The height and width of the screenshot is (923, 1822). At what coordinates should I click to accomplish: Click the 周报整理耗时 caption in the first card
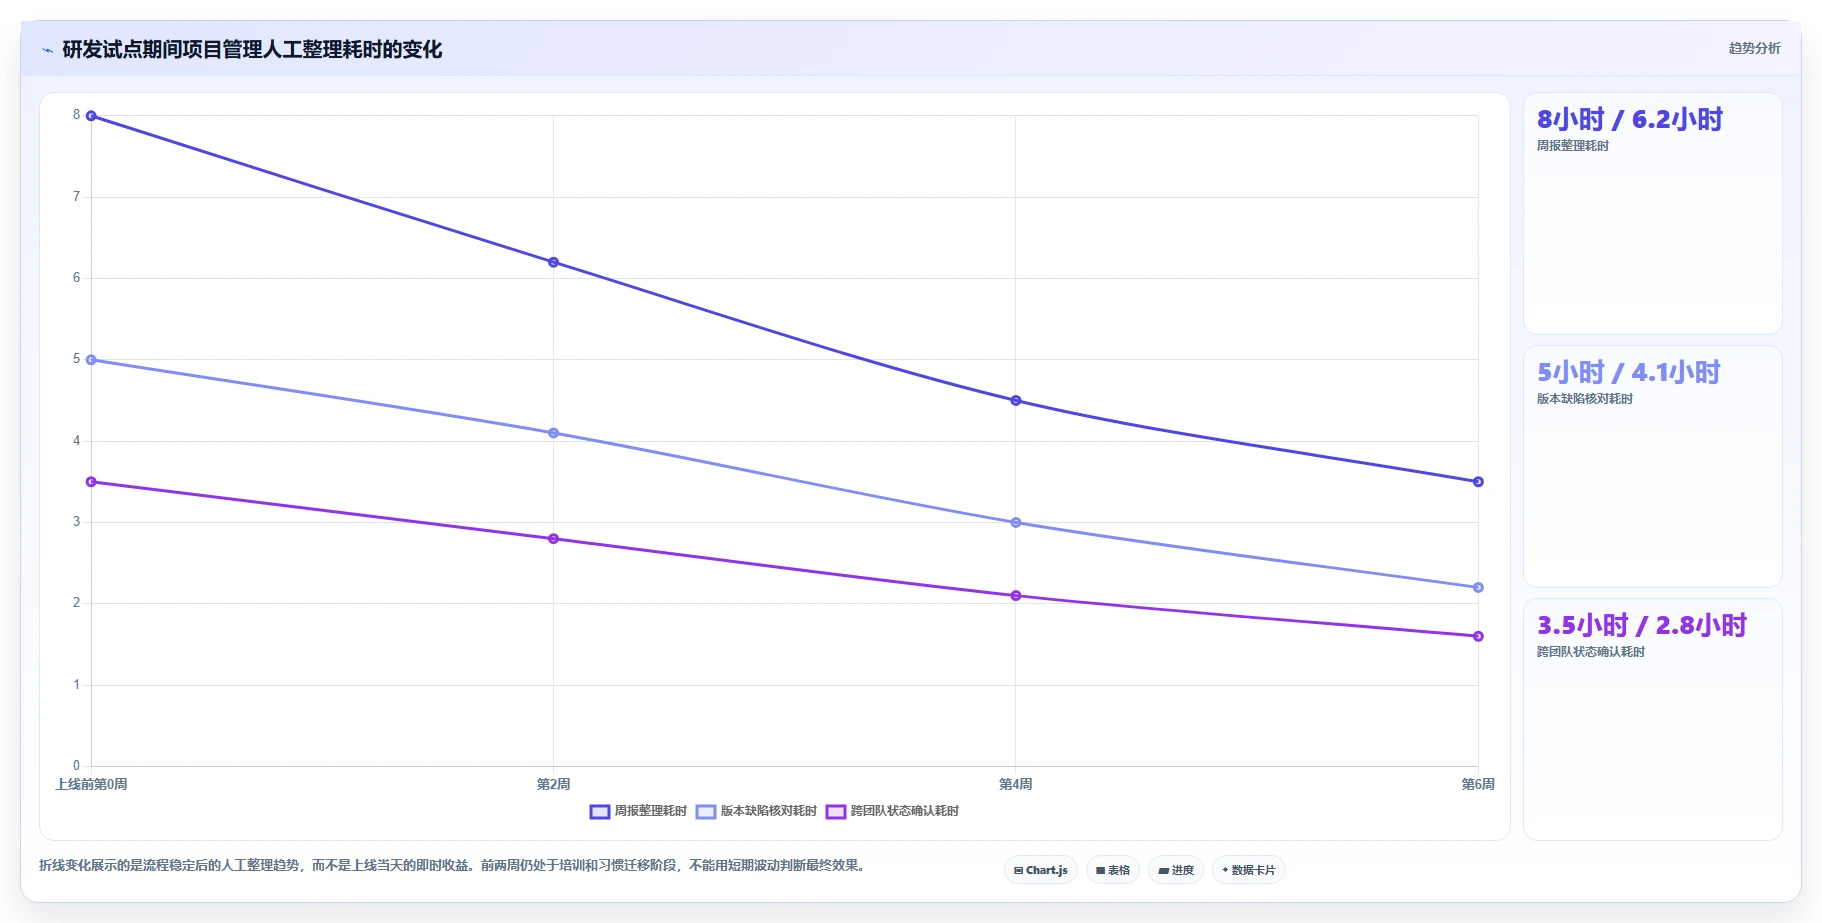tap(1573, 146)
